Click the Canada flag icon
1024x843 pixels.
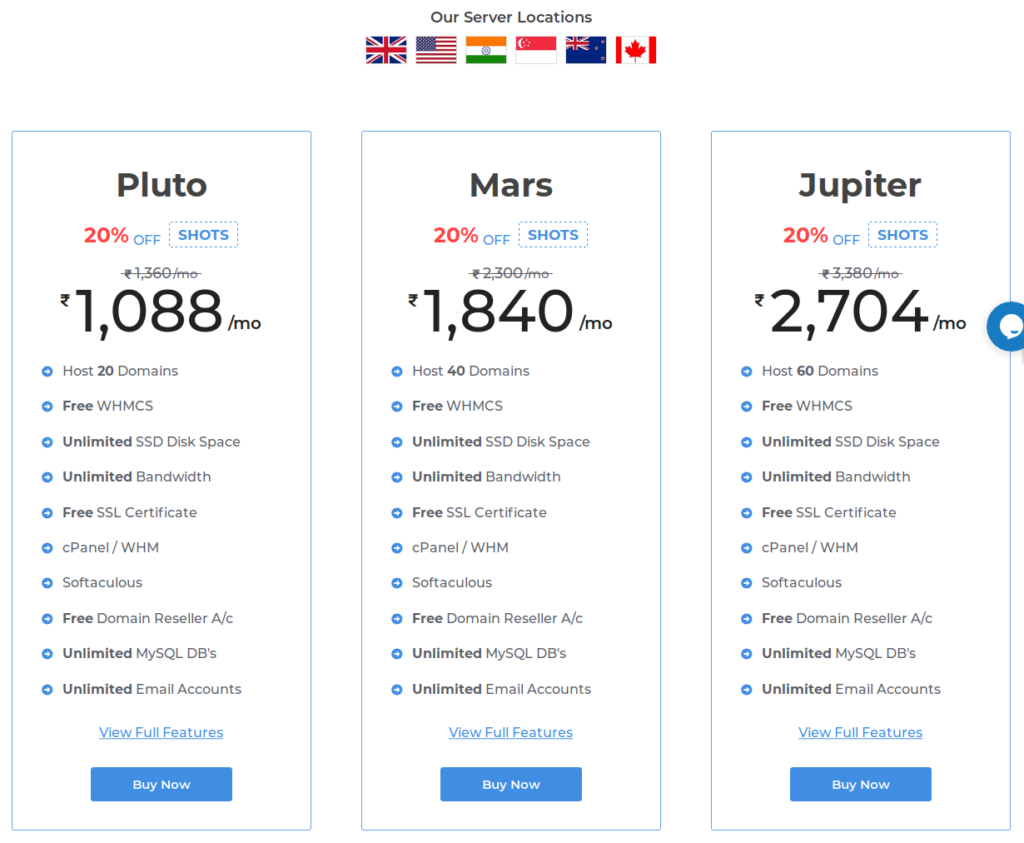[636, 50]
